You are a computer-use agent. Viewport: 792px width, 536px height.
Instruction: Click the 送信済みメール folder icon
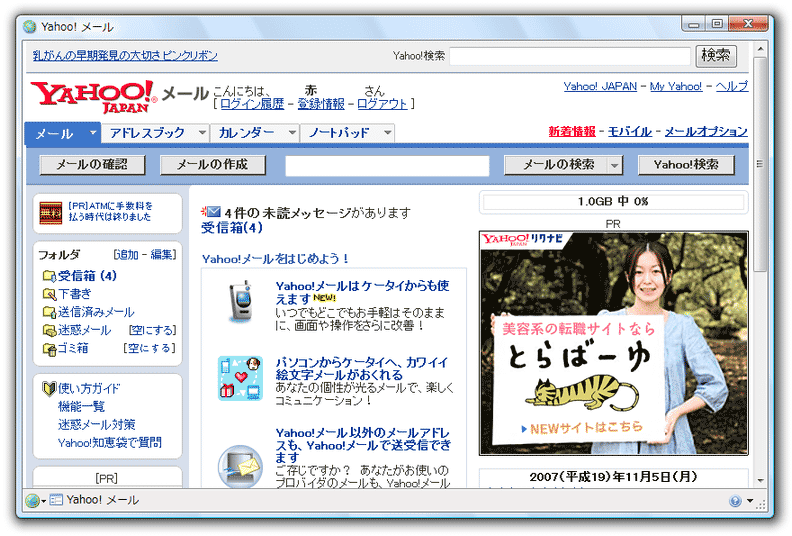pos(49,312)
